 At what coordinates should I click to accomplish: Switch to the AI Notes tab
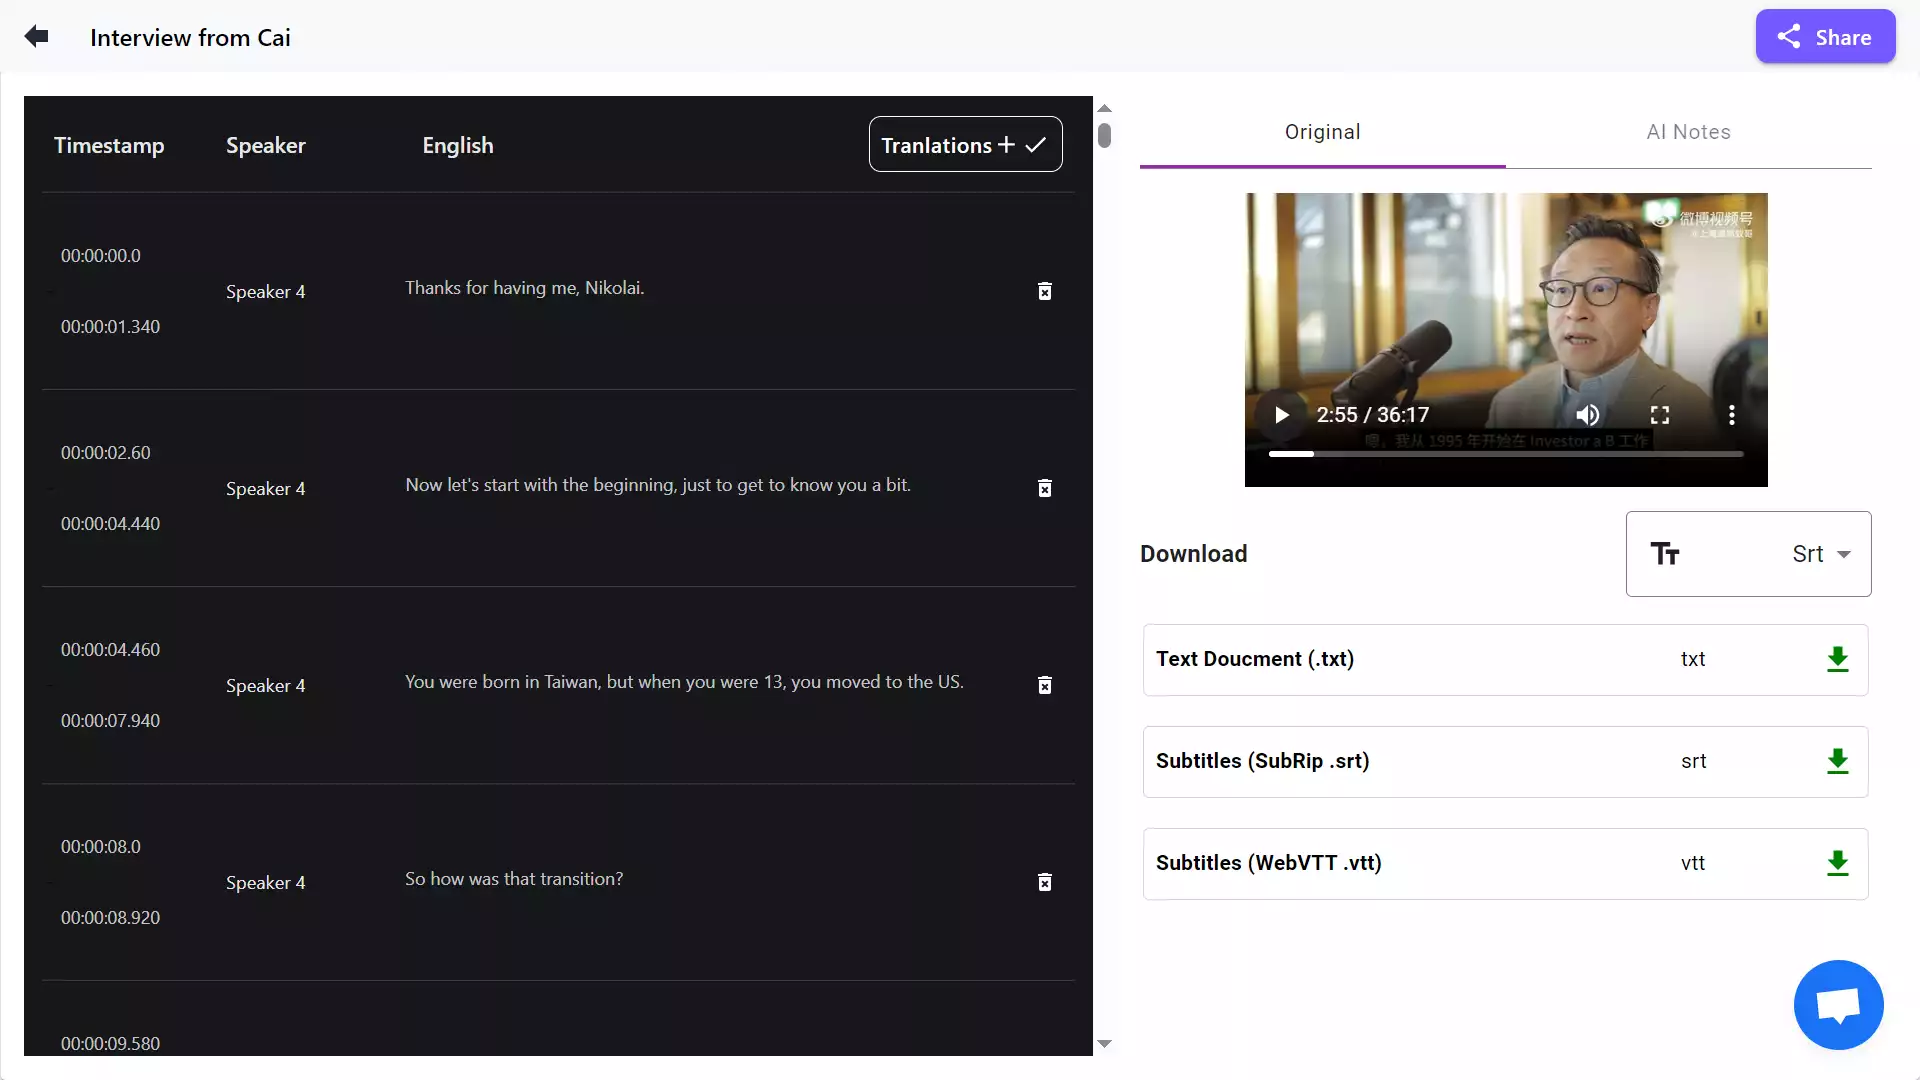click(1688, 131)
